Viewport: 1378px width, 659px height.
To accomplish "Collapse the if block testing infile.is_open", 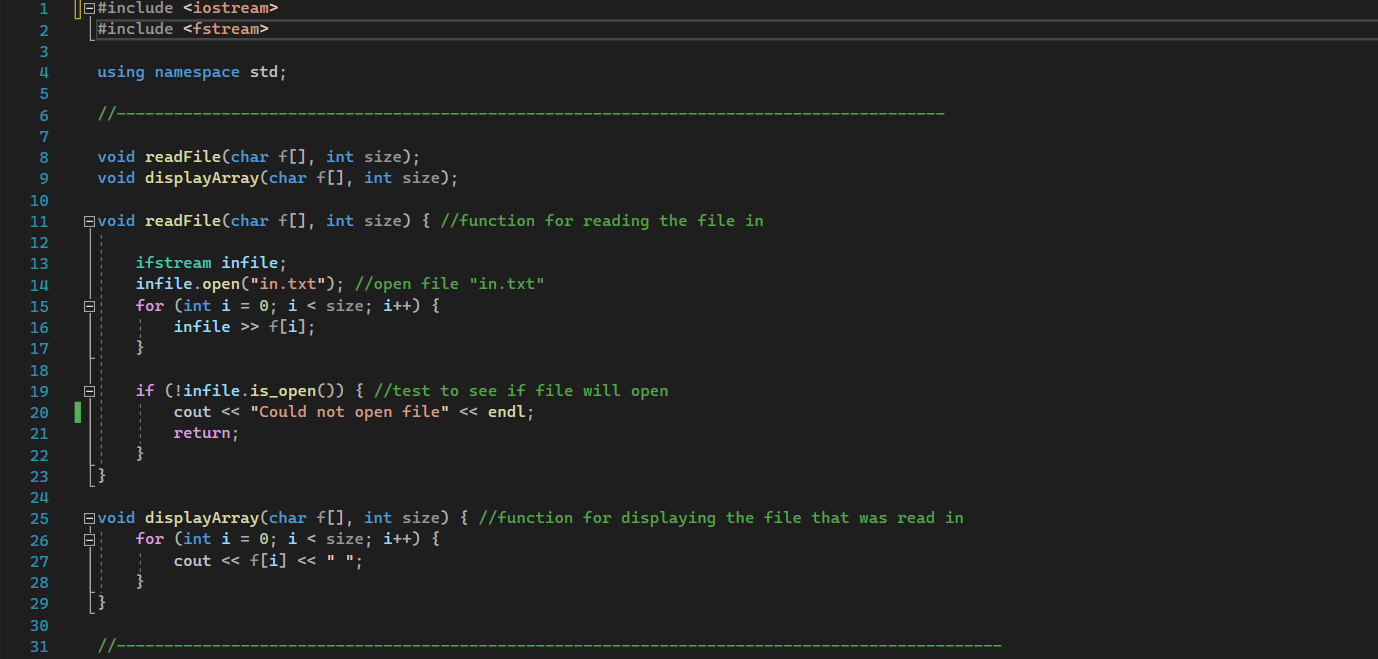I will (88, 390).
